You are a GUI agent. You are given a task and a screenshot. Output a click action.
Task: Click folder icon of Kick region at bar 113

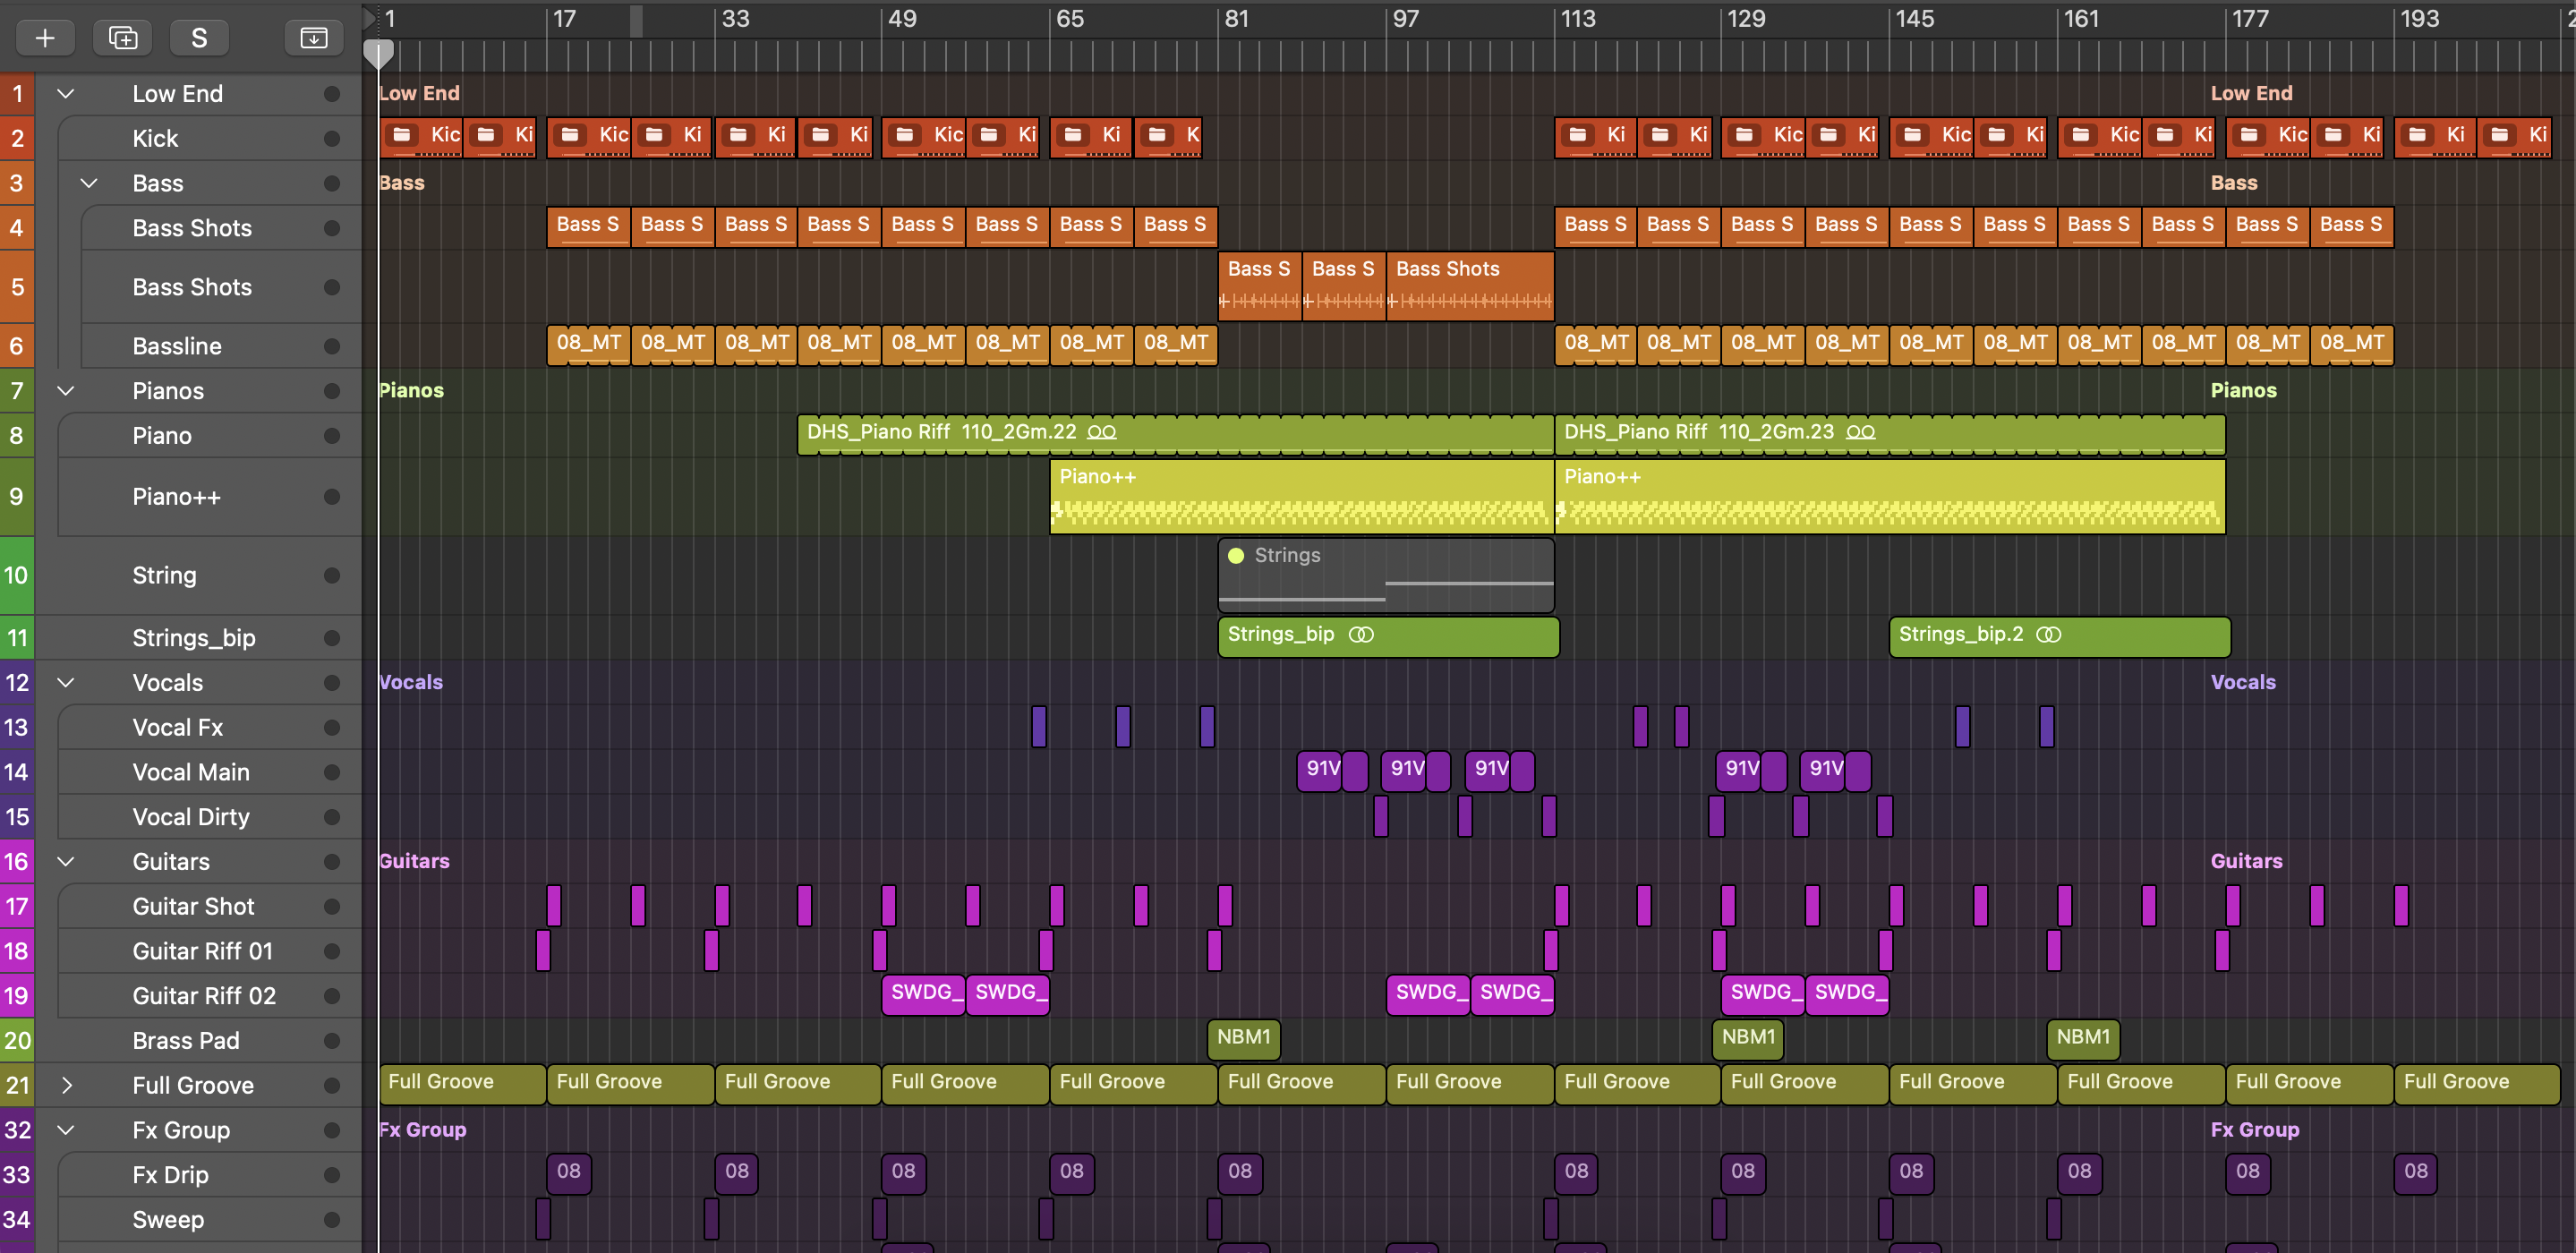point(1578,135)
